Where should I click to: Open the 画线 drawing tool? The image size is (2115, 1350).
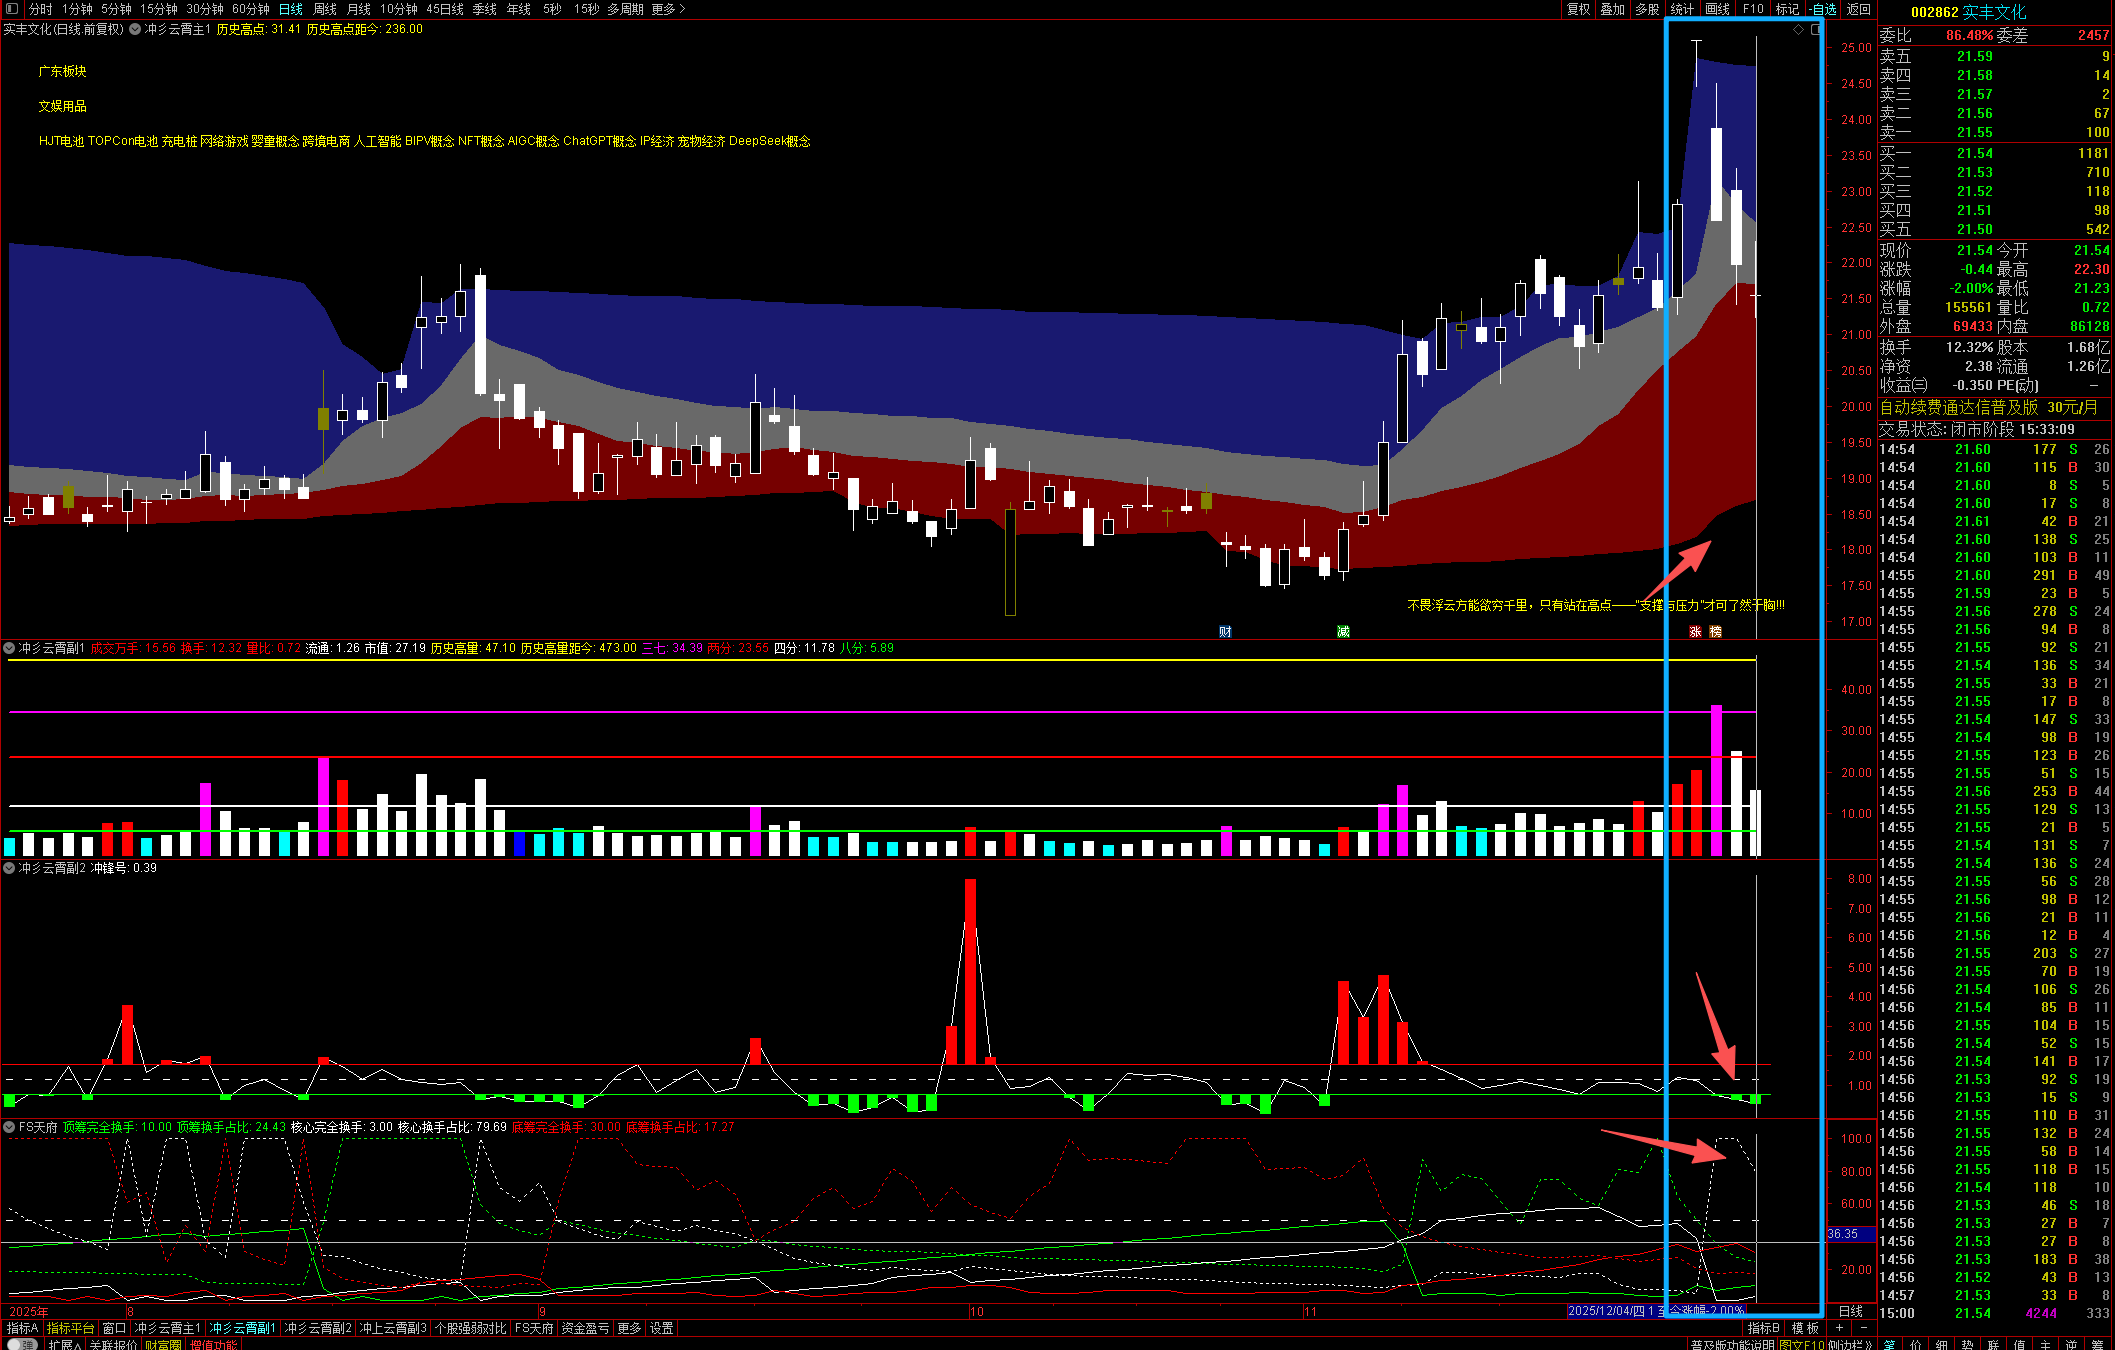tap(1717, 9)
